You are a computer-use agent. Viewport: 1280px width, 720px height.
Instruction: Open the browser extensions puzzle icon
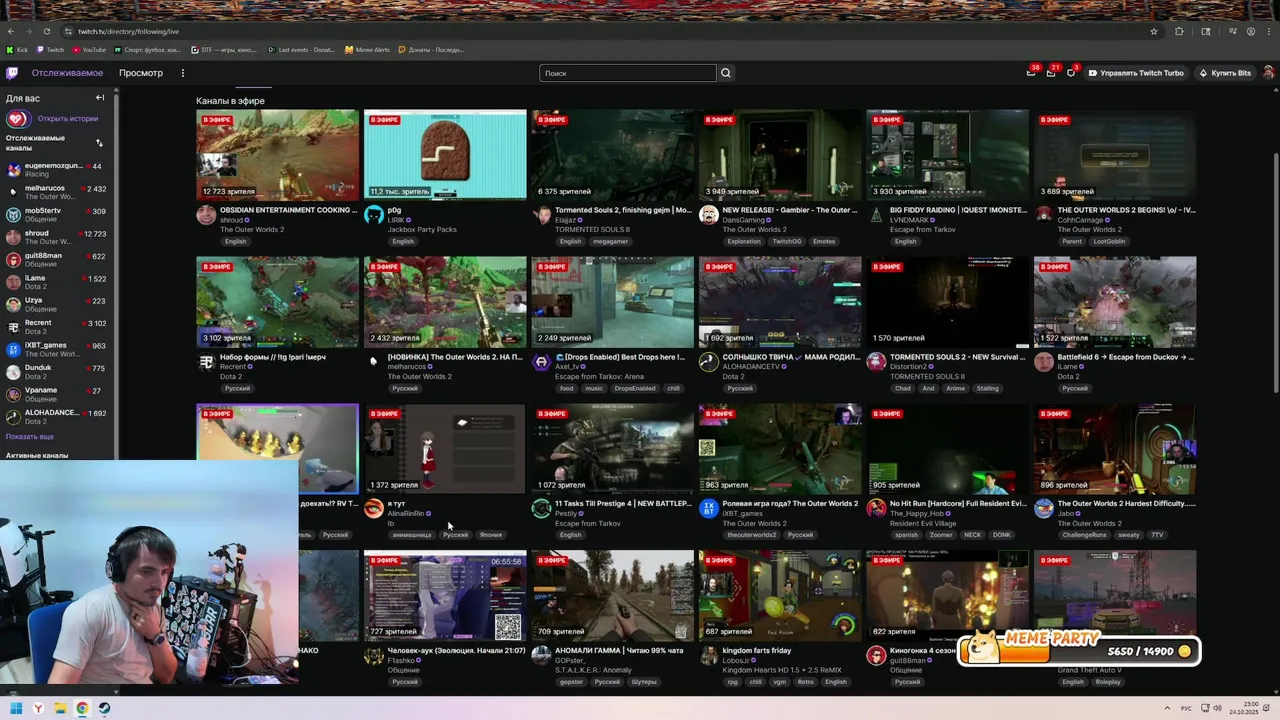(x=1179, y=31)
